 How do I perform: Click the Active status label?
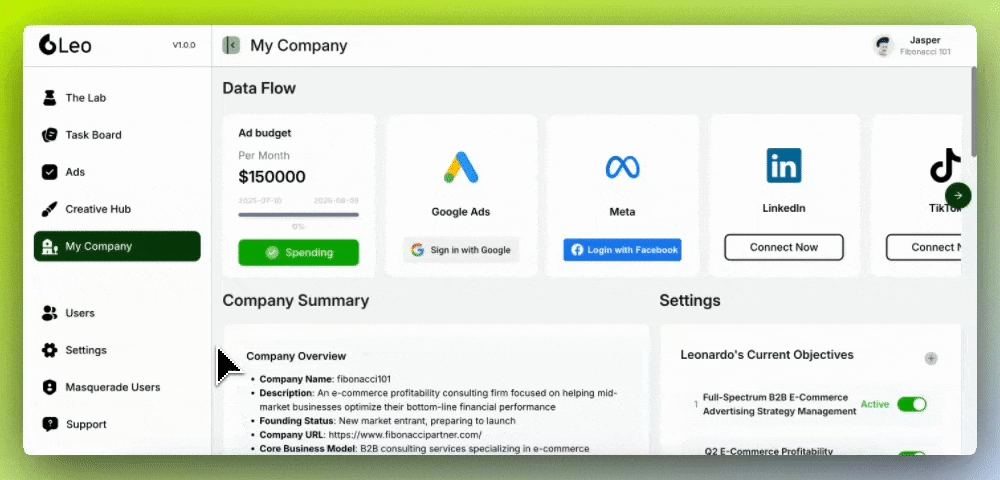point(874,404)
